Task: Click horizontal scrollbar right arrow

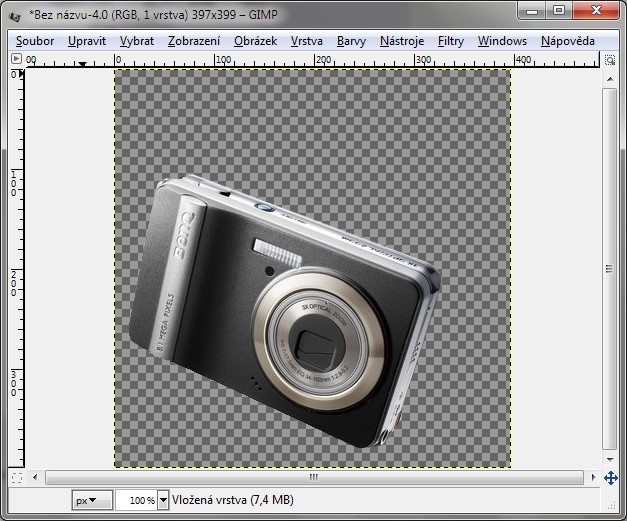Action: tap(593, 477)
